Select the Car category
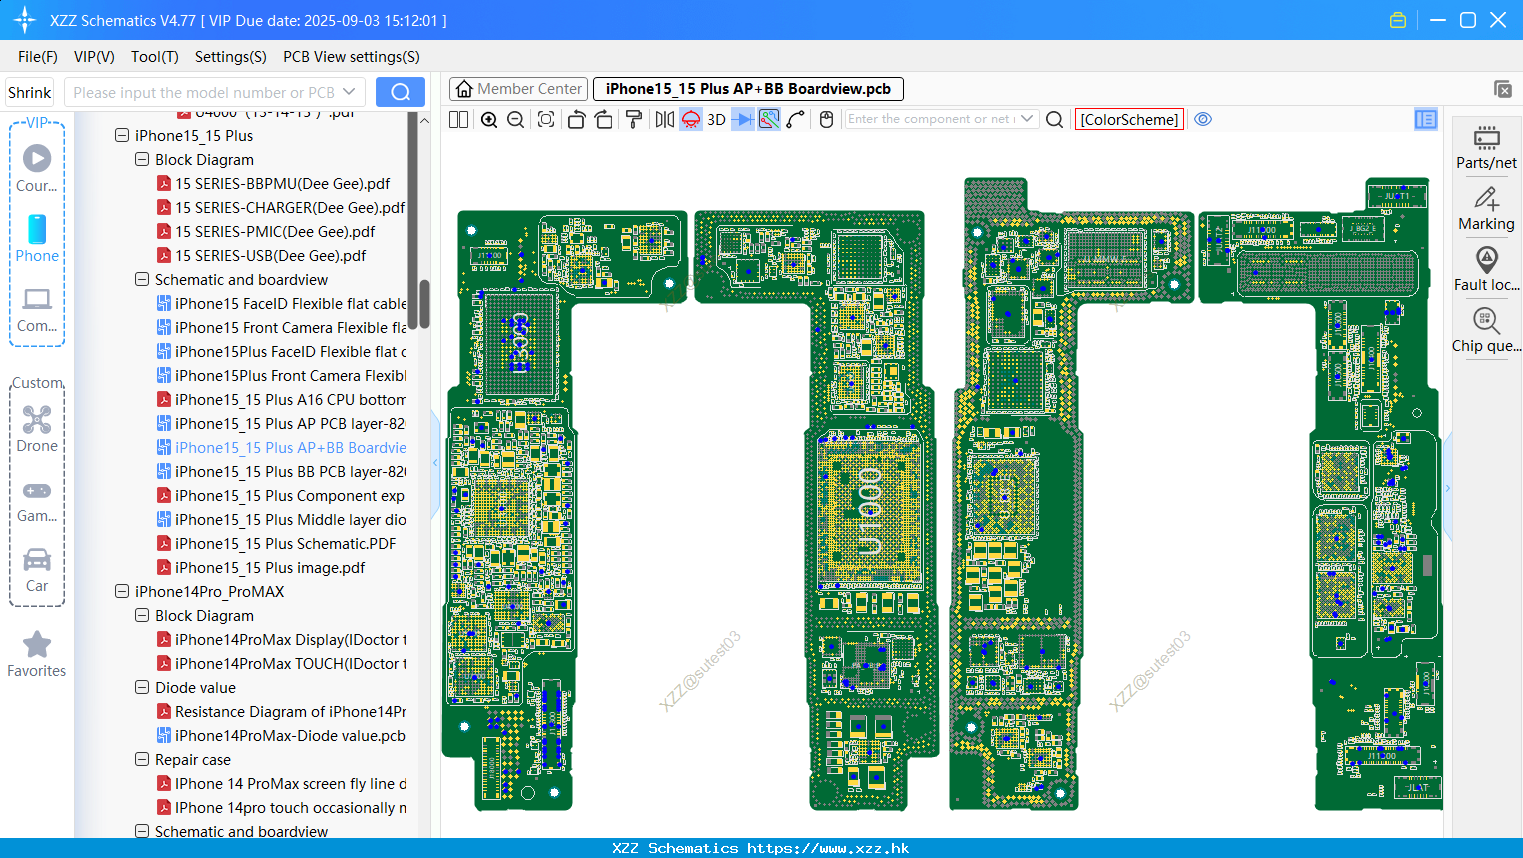Screen dimensions: 1523x858 [37, 571]
